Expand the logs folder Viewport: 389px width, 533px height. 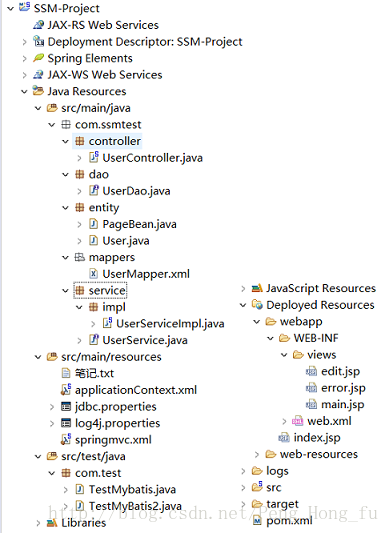[x=243, y=471]
